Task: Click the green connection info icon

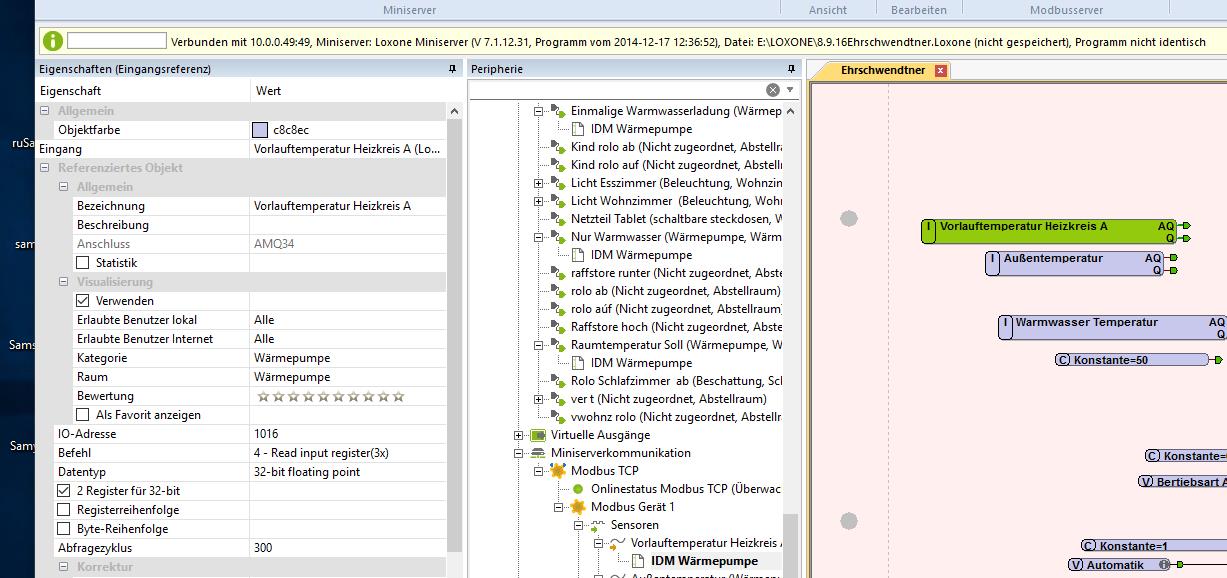Action: pos(53,41)
